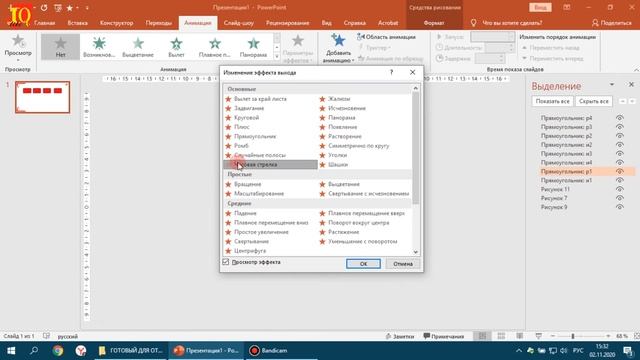Toggle visibility of 'Прямоугольник: р3'
The width and height of the screenshot is (640, 360).
620,127
